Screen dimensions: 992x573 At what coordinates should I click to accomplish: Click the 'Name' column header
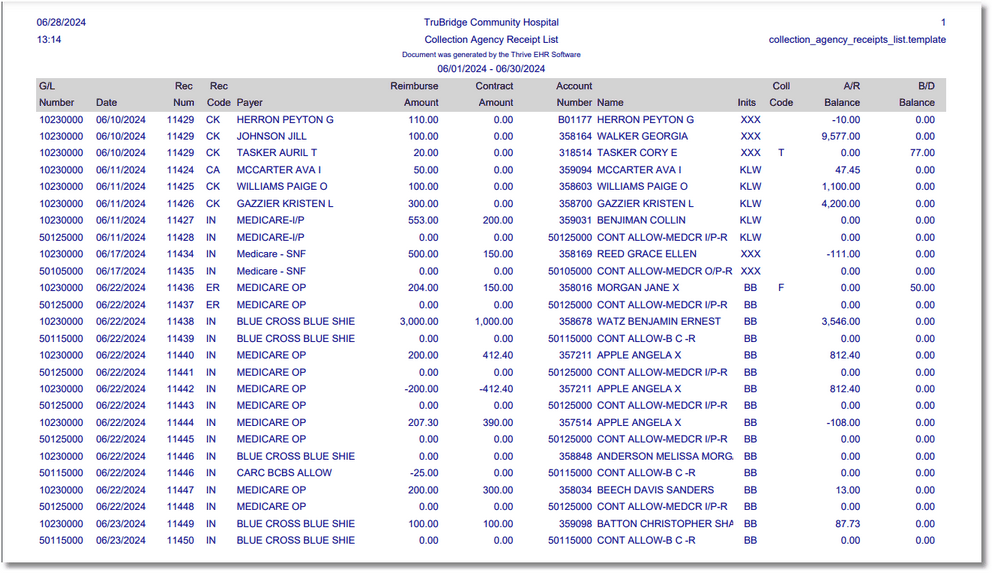pos(610,102)
